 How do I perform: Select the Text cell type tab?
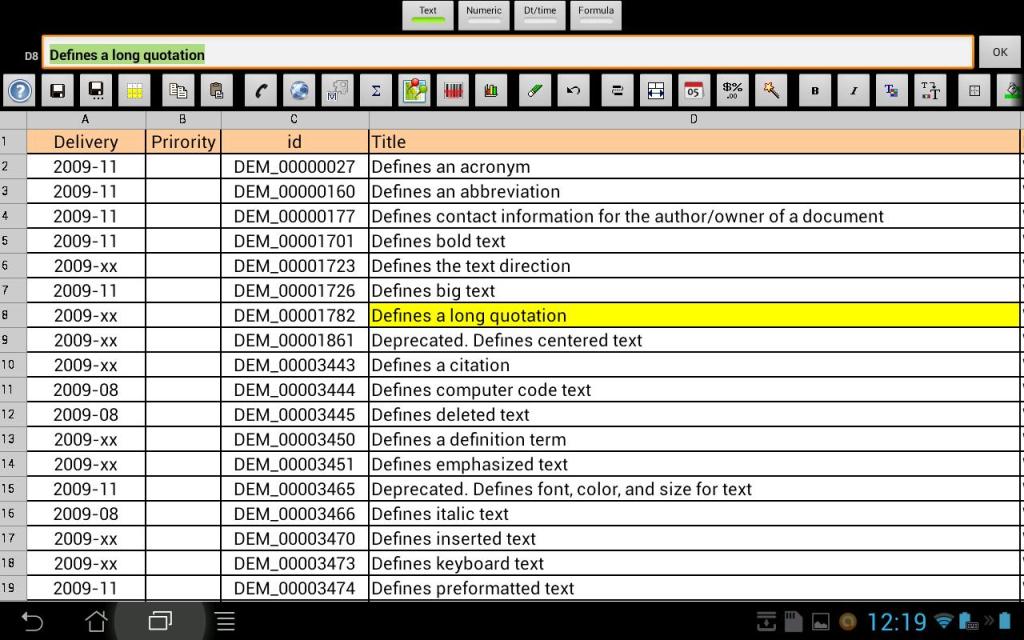click(x=428, y=16)
